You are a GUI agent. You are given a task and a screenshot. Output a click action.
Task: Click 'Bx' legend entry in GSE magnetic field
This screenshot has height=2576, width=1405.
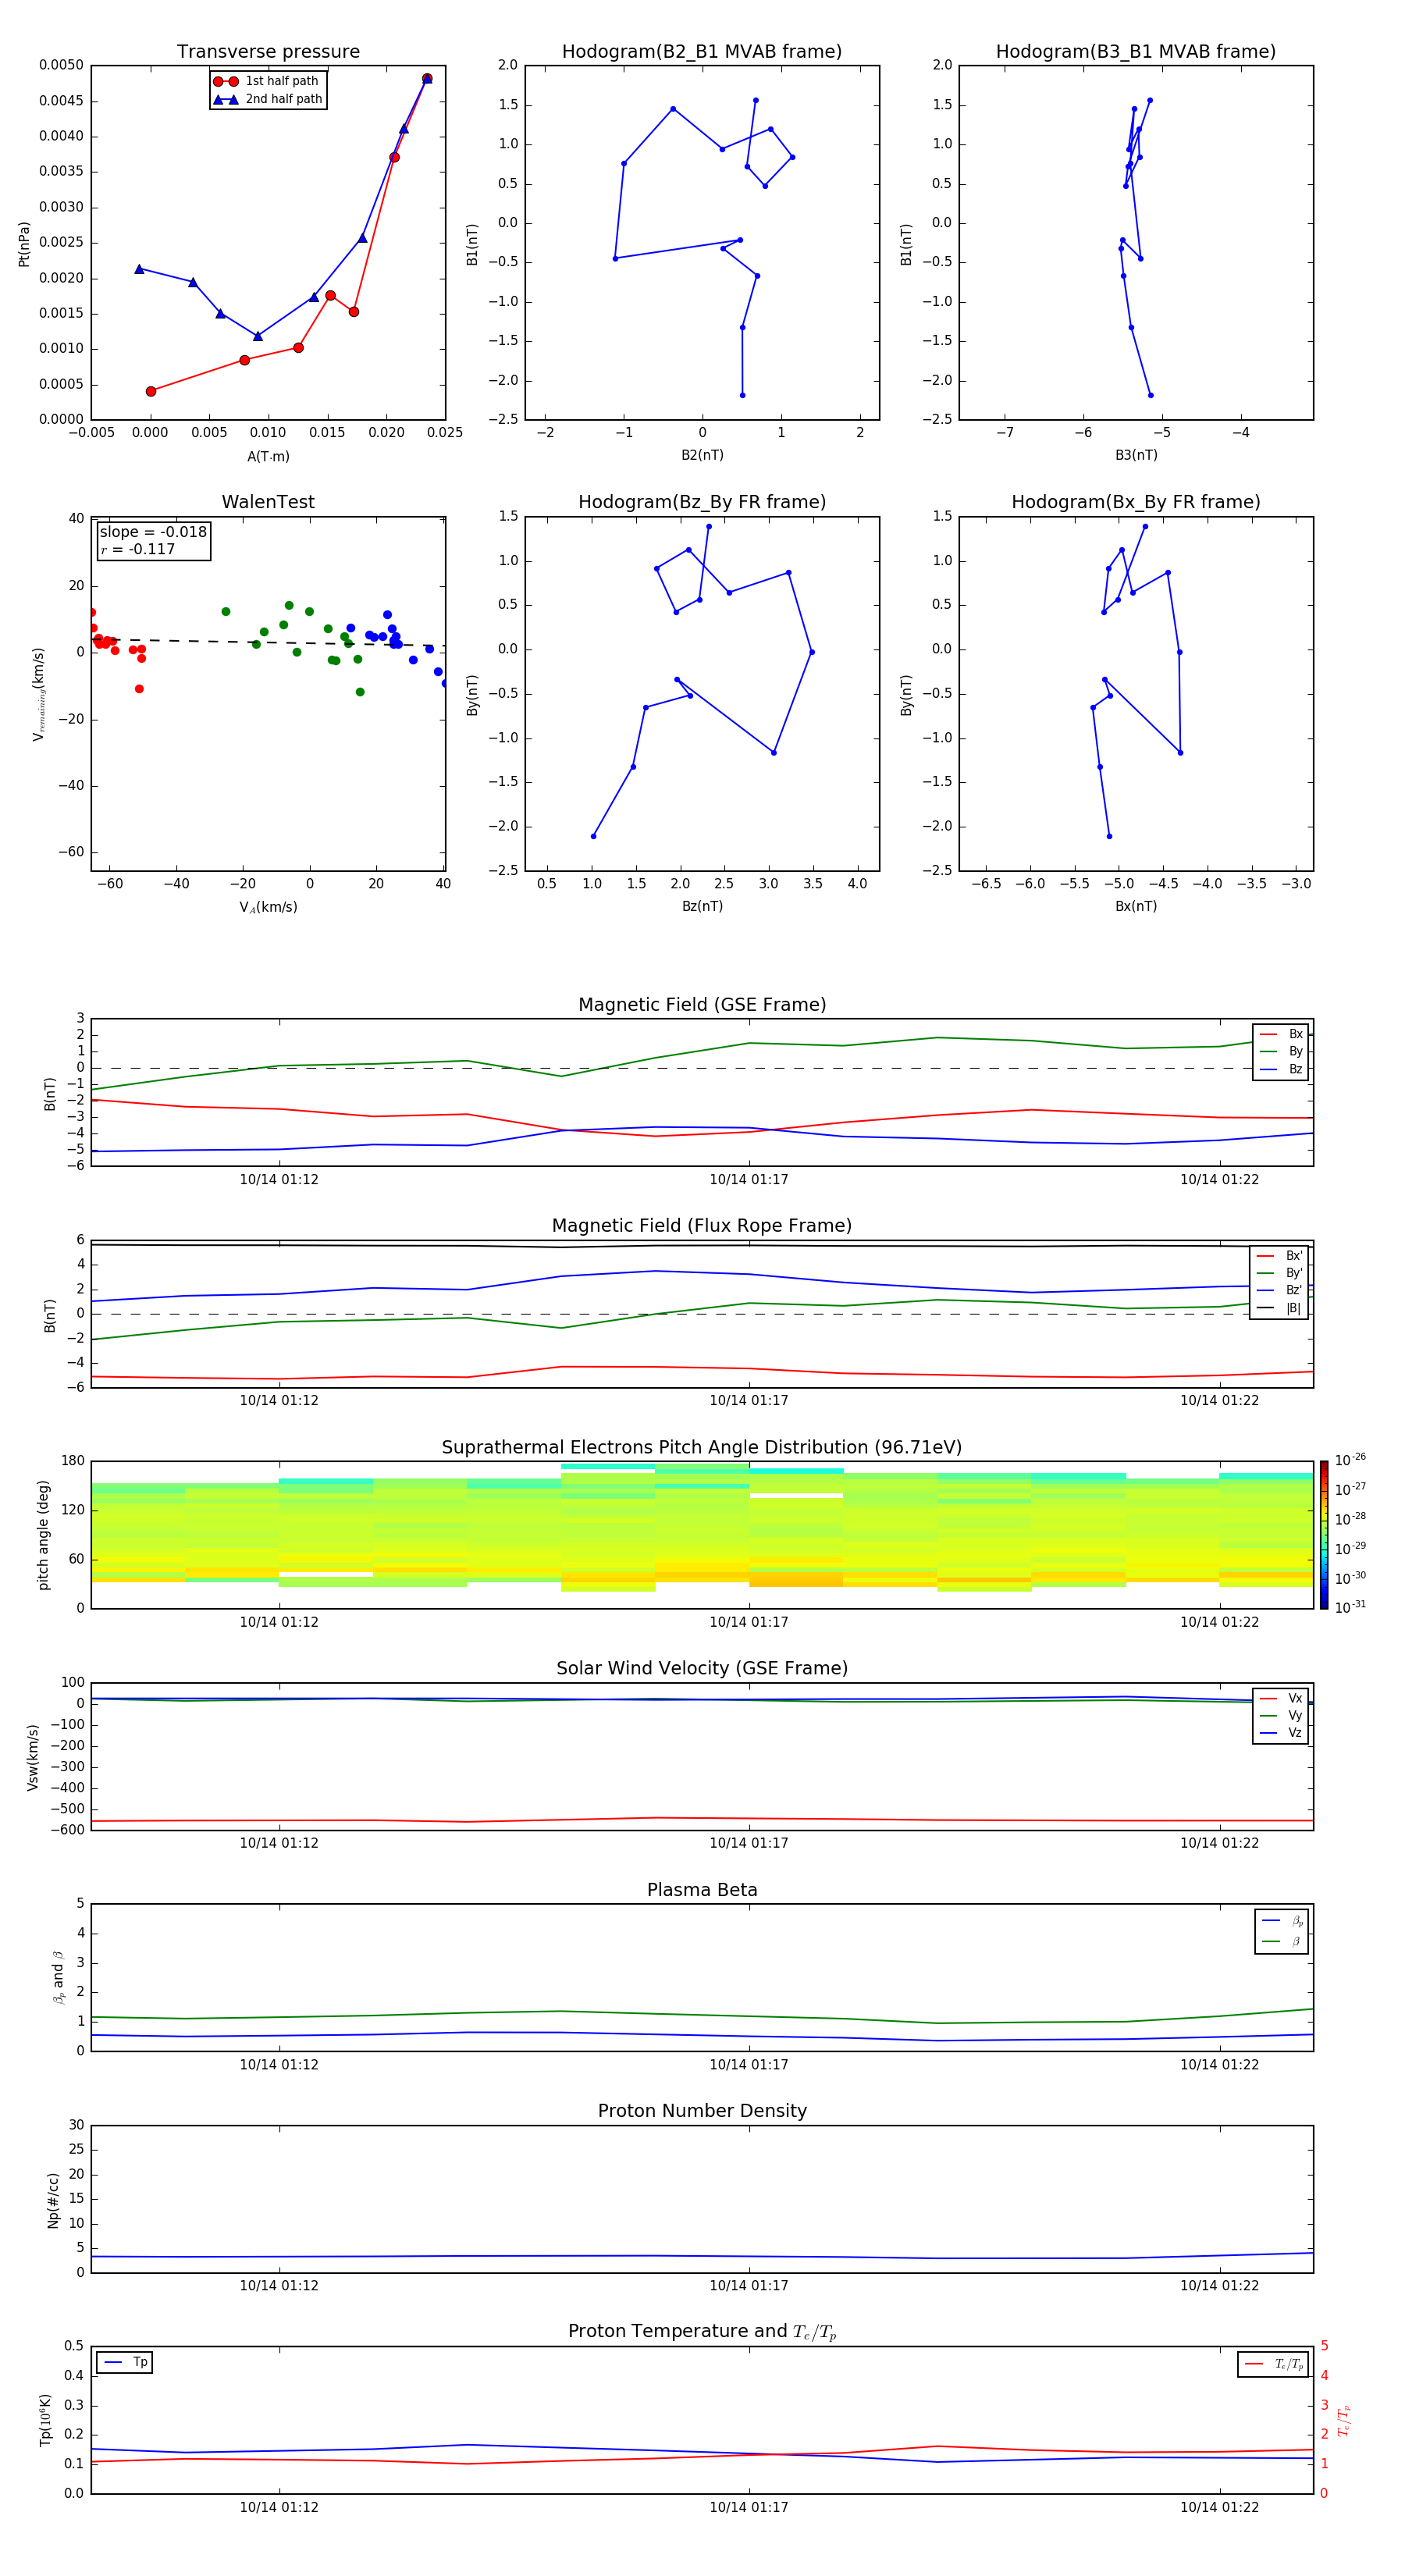[x=1281, y=1034]
